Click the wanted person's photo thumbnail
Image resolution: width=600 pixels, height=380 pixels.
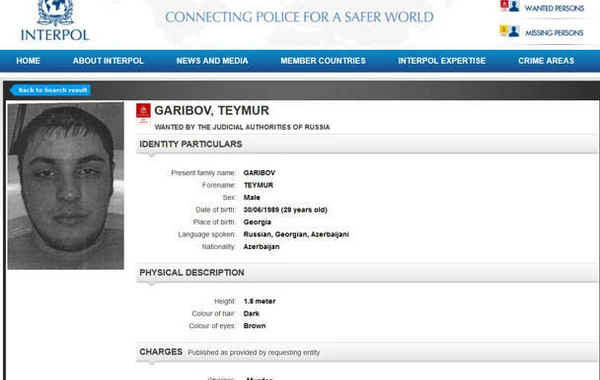(66, 186)
